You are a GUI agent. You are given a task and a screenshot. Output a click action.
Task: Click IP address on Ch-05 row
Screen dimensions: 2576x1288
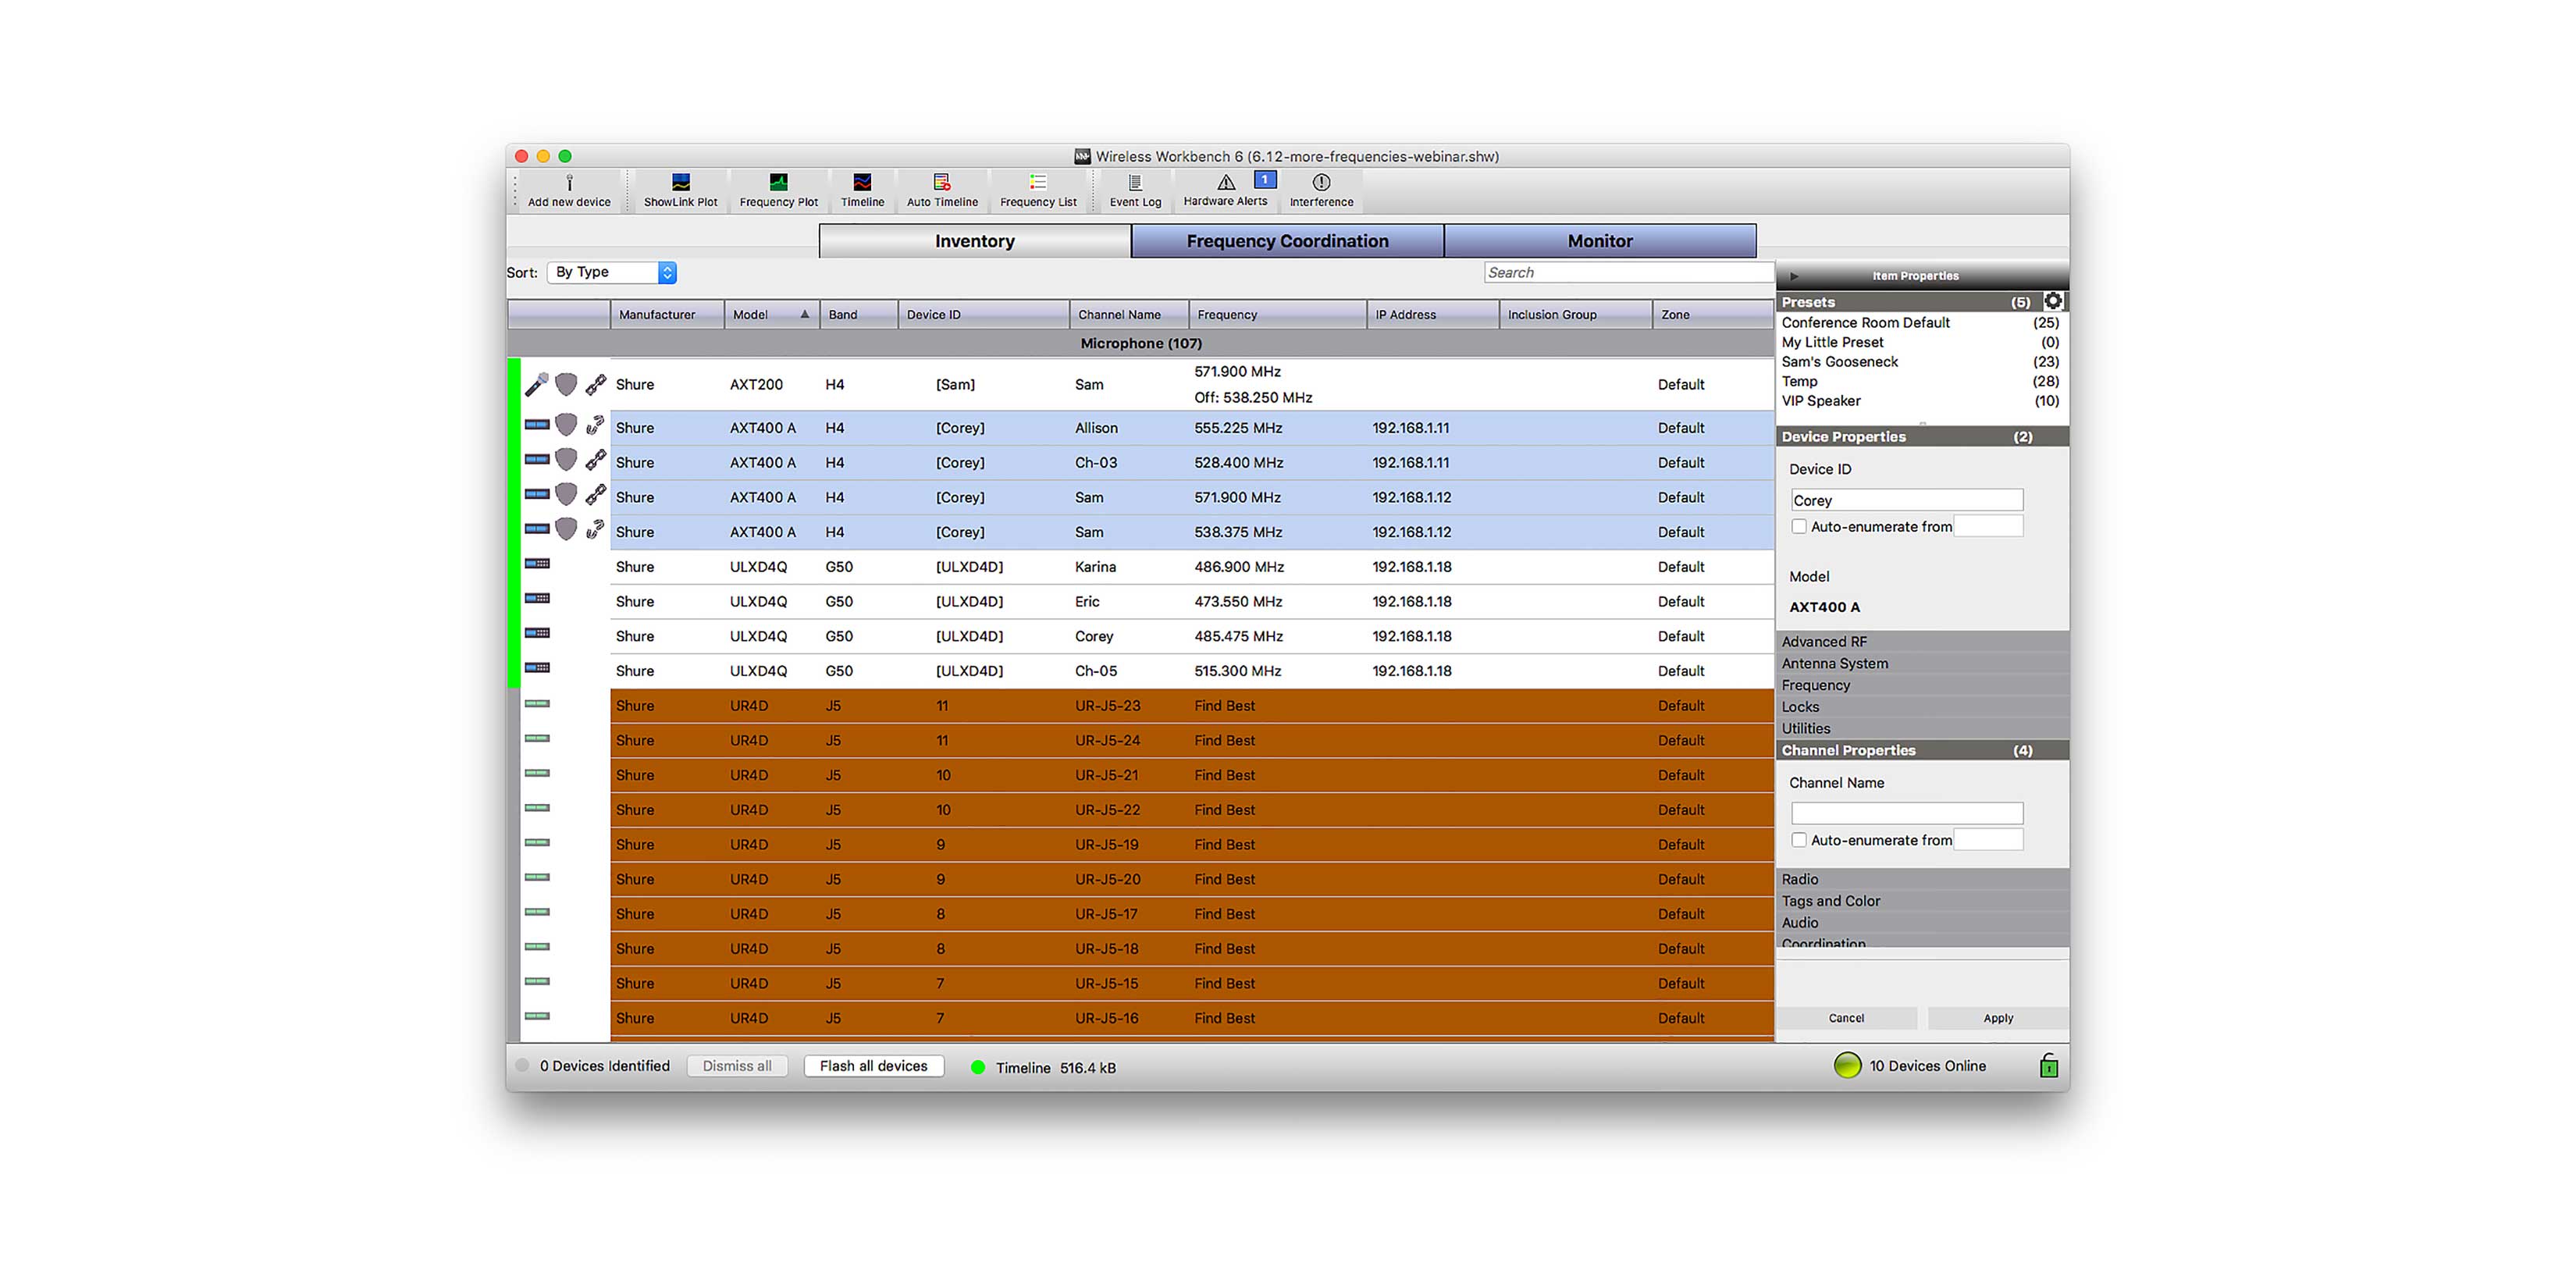(x=1411, y=671)
